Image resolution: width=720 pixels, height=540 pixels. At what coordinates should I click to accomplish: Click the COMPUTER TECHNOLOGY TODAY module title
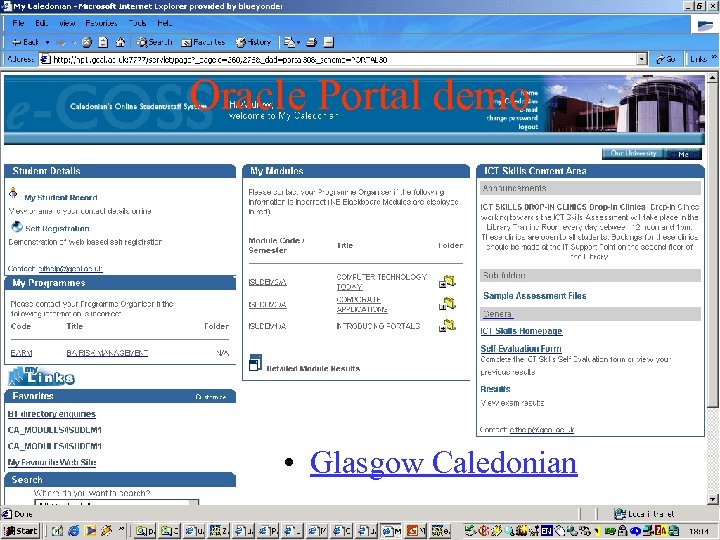tap(382, 281)
